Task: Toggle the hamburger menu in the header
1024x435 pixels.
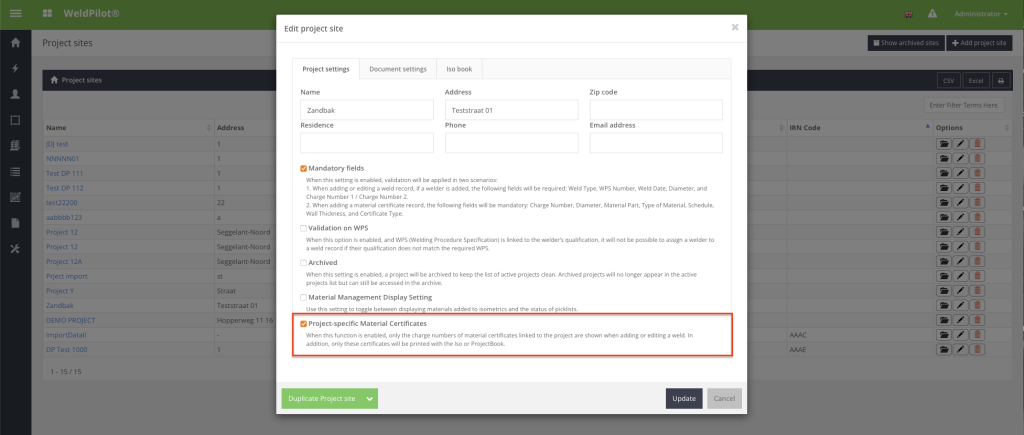Action: [15, 13]
